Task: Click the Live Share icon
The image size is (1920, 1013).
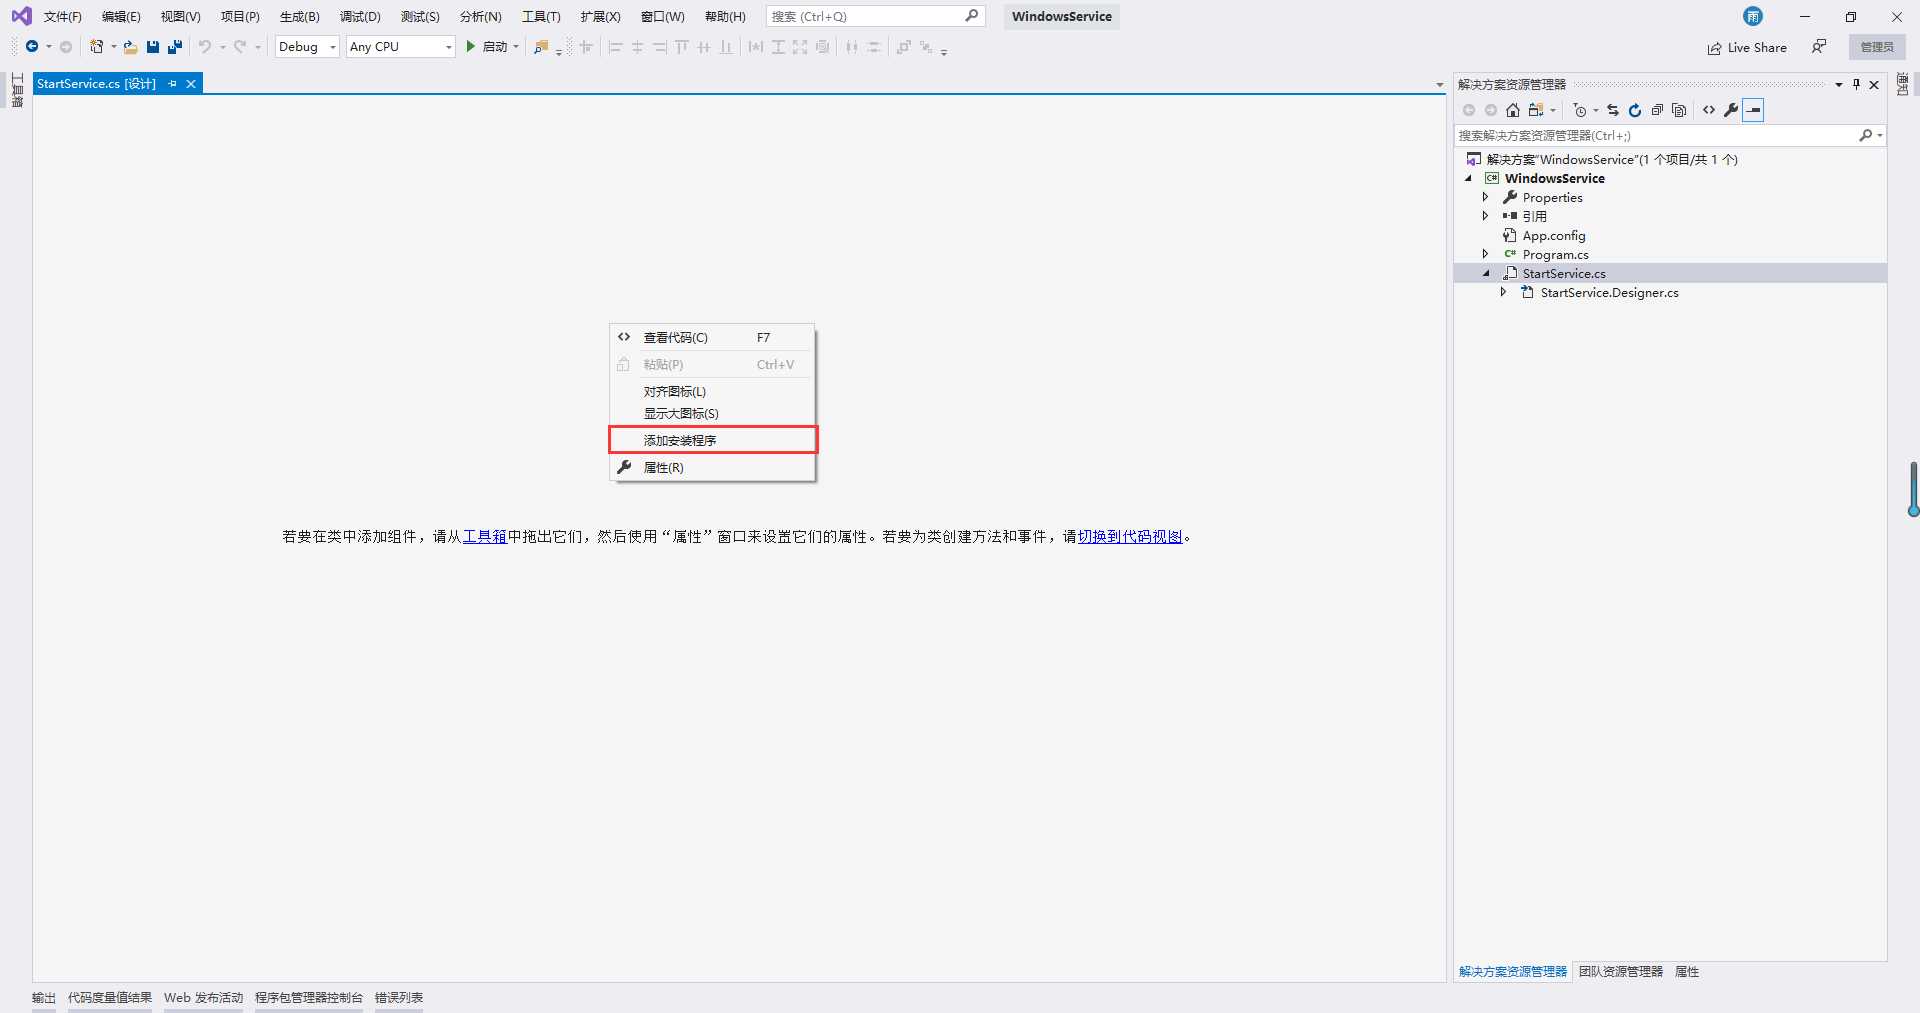Action: (x=1714, y=48)
